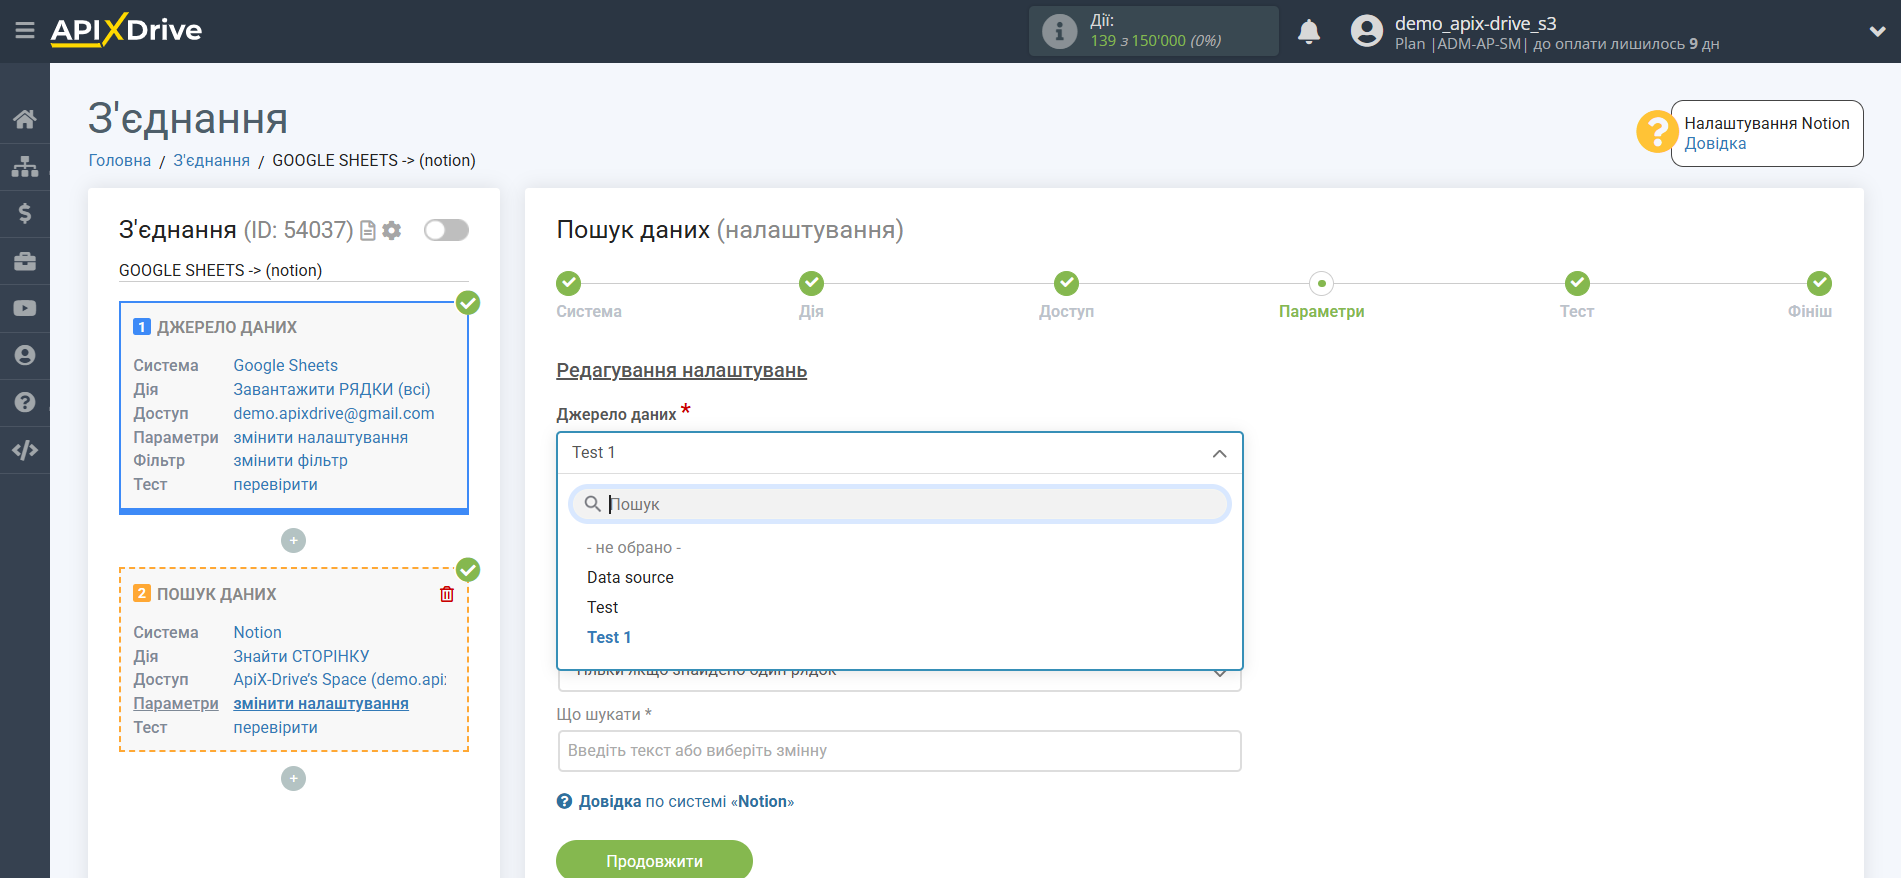Select "Data source" option
This screenshot has width=1901, height=878.
click(630, 578)
